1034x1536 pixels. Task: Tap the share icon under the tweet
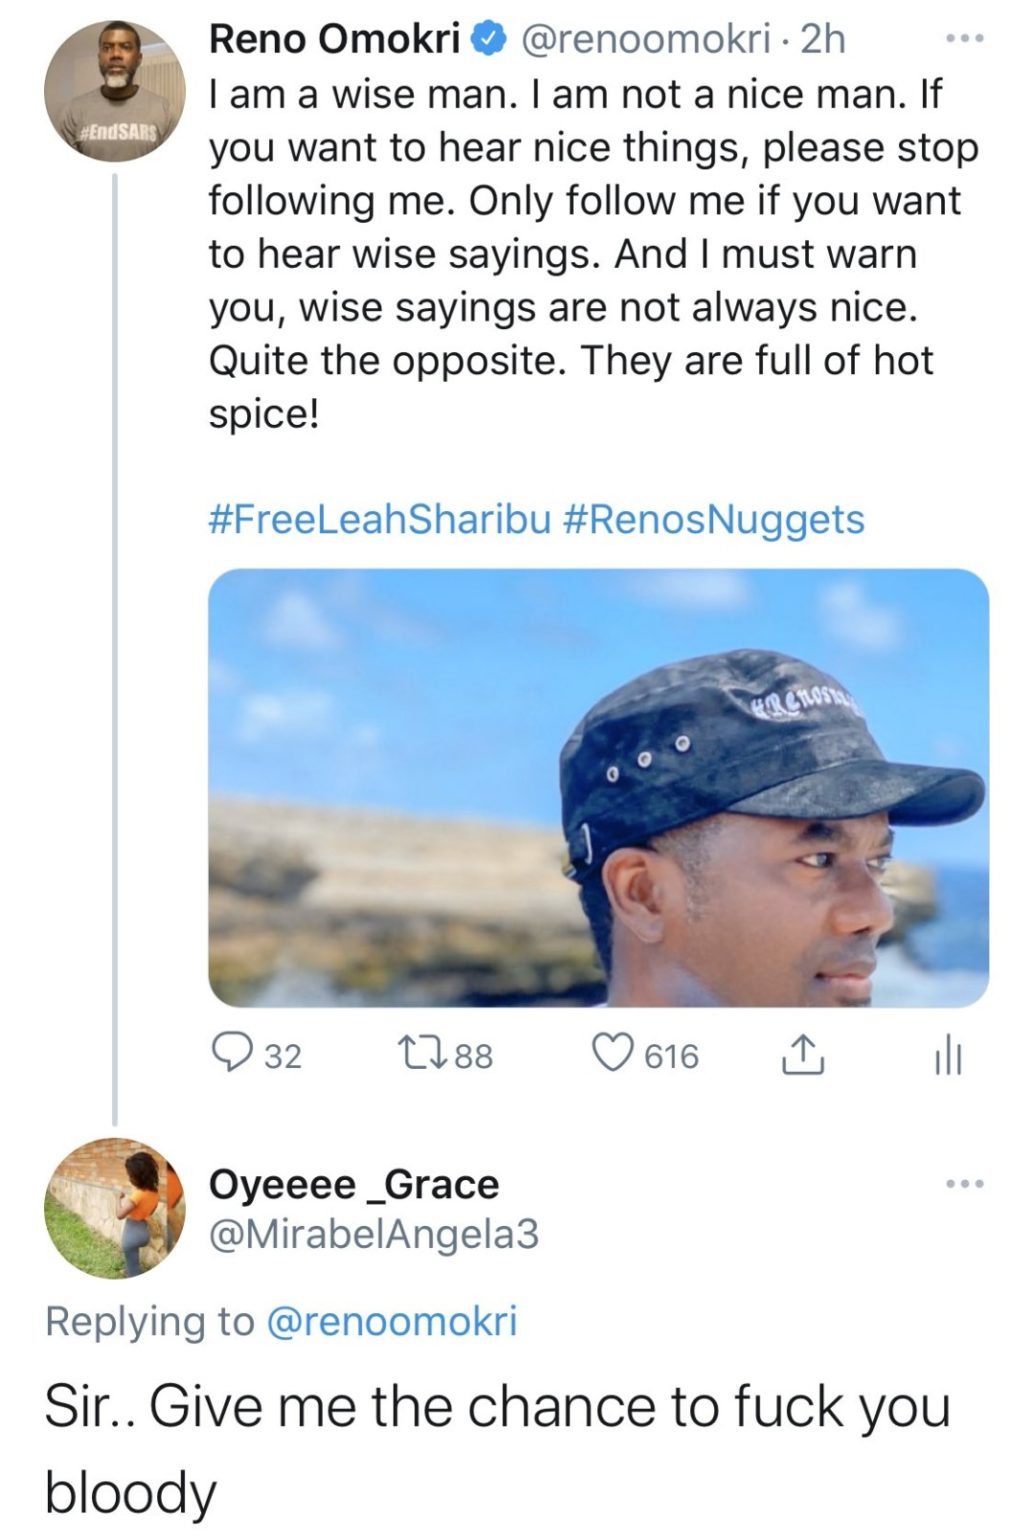803,1054
